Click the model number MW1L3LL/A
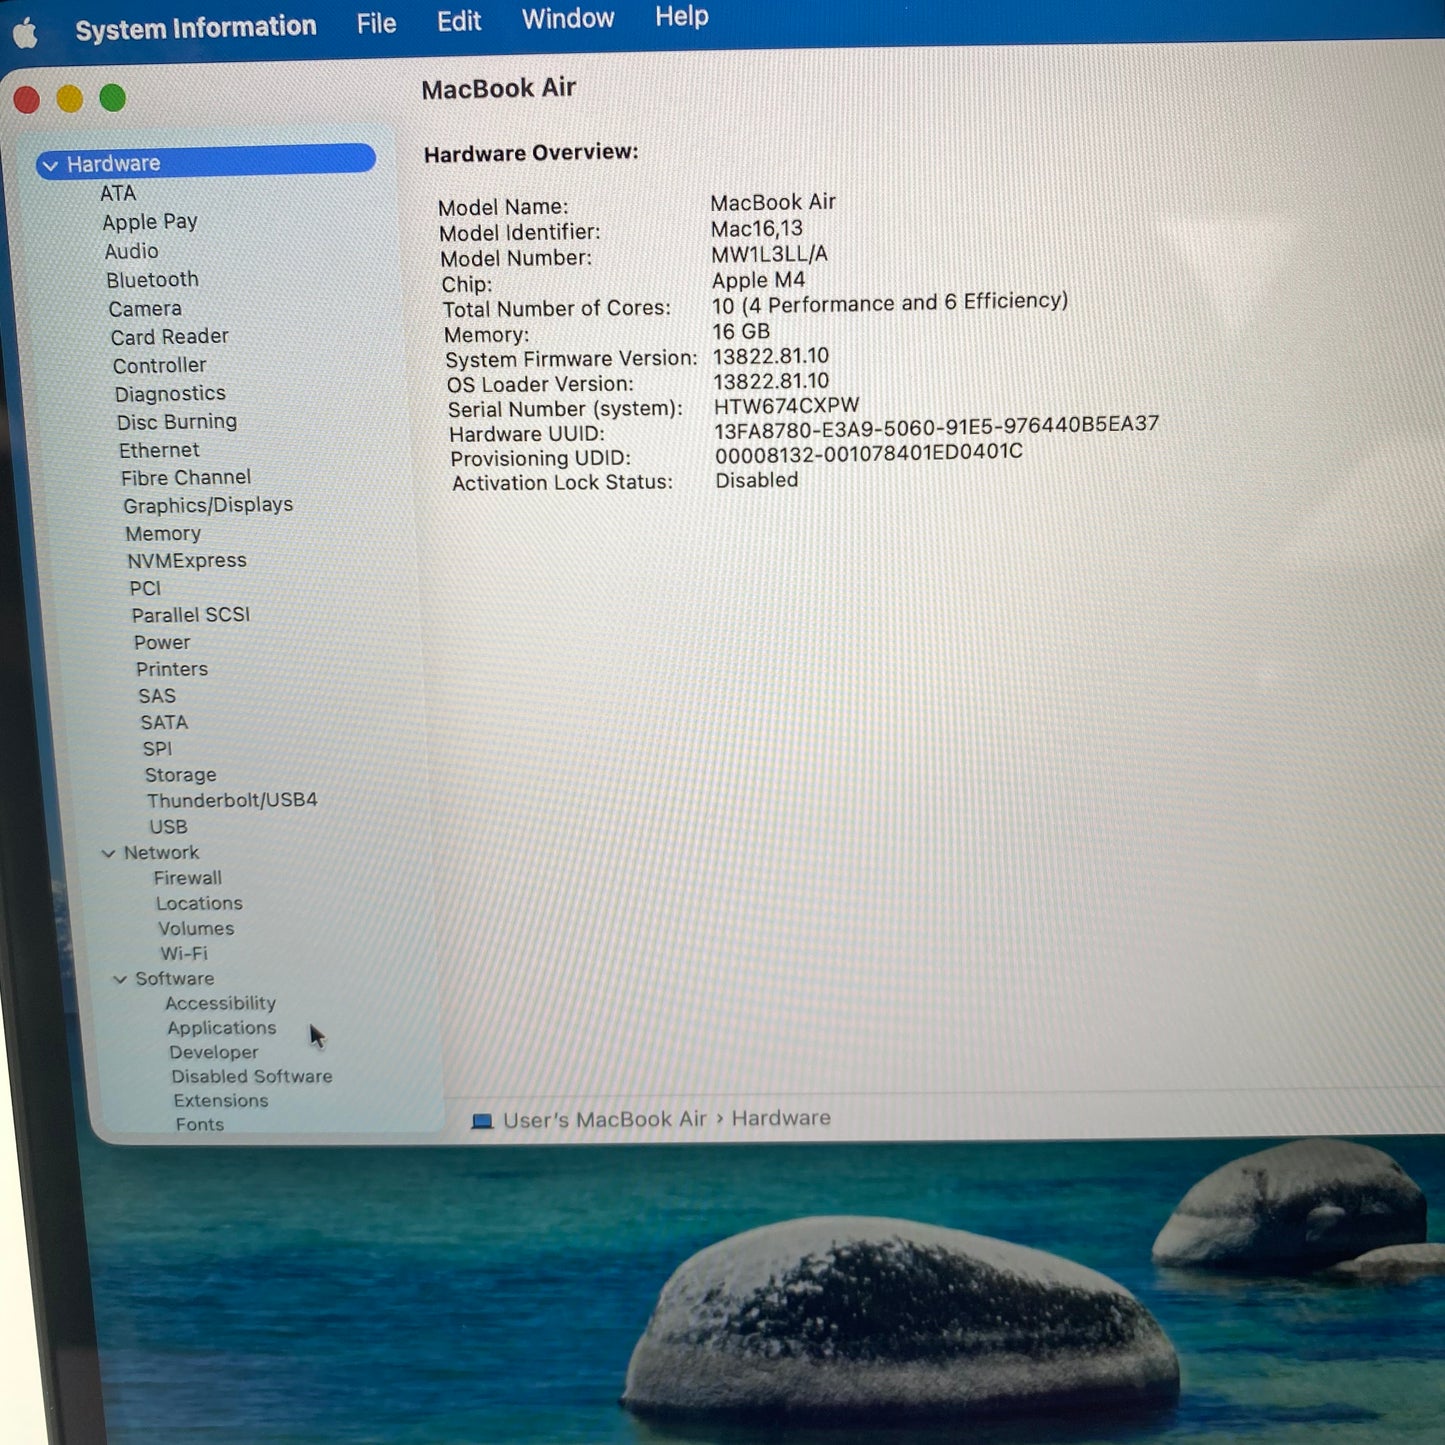Screen dimensions: 1445x1445 coord(769,254)
